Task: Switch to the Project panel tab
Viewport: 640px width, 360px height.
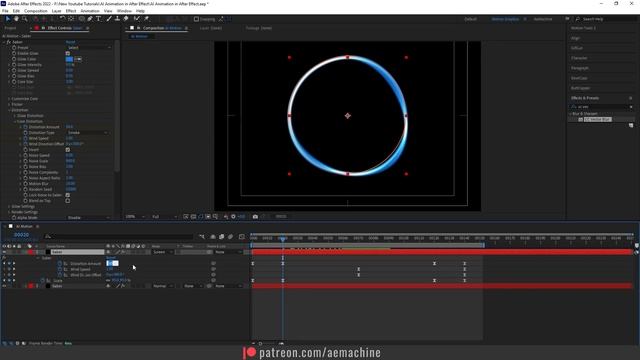Action: 11,28
